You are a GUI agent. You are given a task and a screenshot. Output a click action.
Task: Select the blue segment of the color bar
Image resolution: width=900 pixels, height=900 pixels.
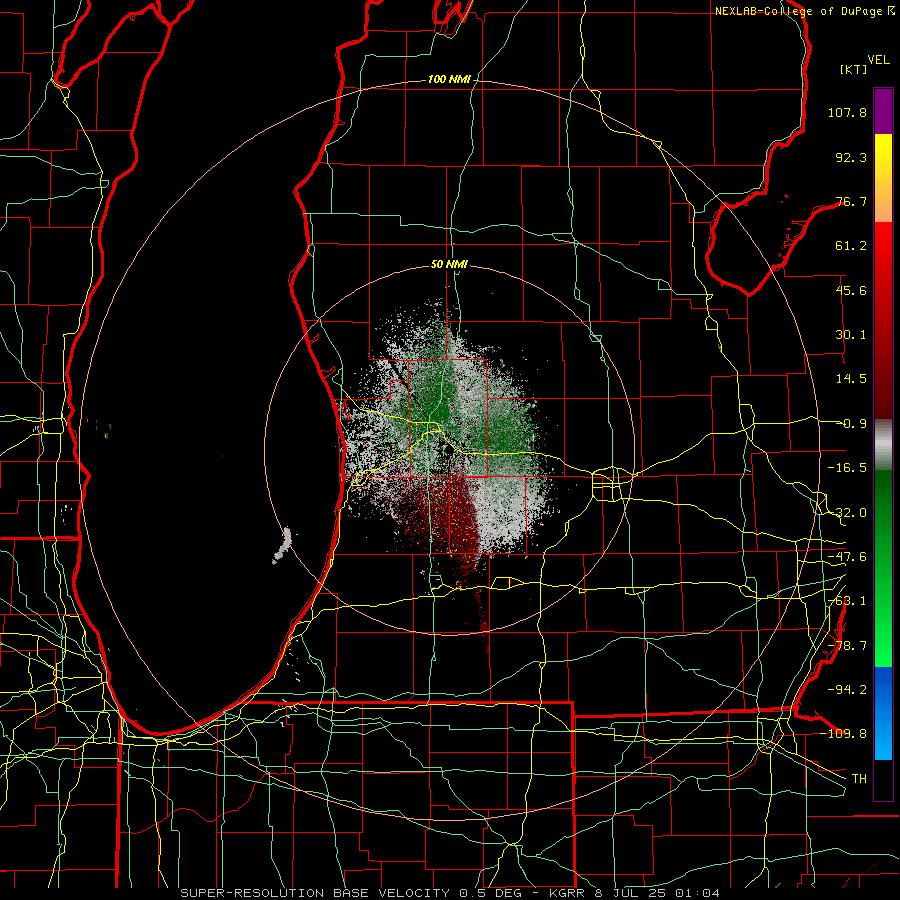883,713
